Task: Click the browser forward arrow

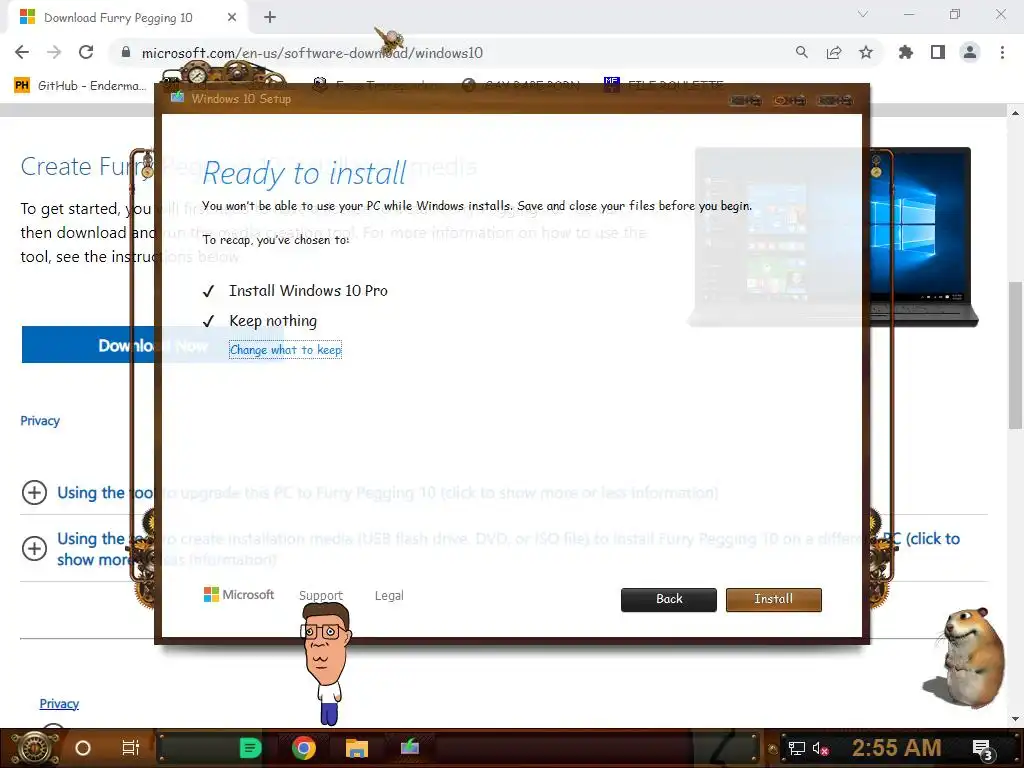Action: (54, 52)
